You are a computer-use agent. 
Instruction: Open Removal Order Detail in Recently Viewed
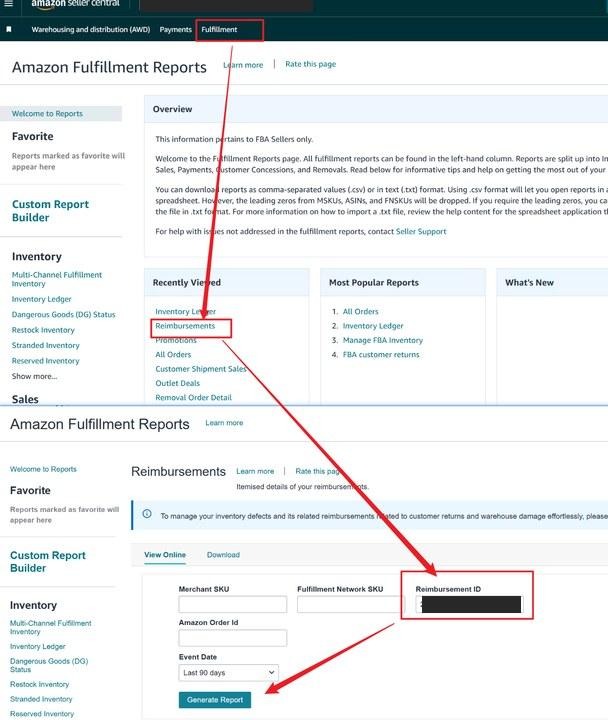pos(193,397)
